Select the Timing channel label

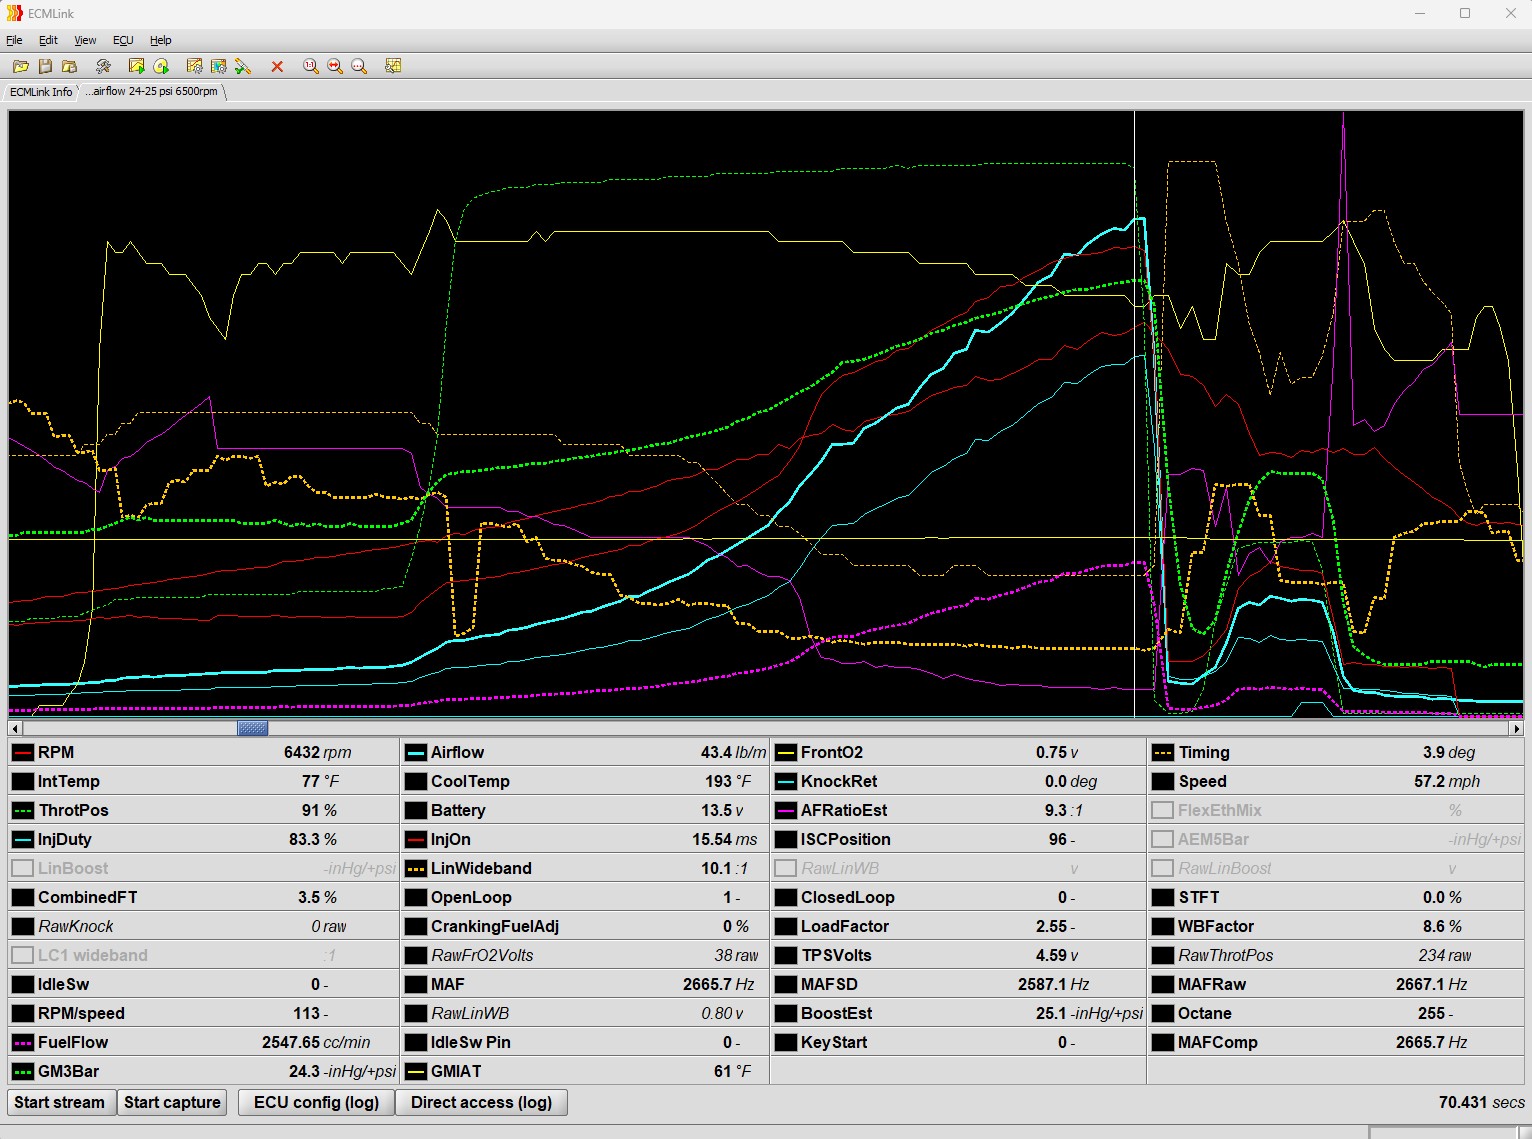tap(1204, 752)
